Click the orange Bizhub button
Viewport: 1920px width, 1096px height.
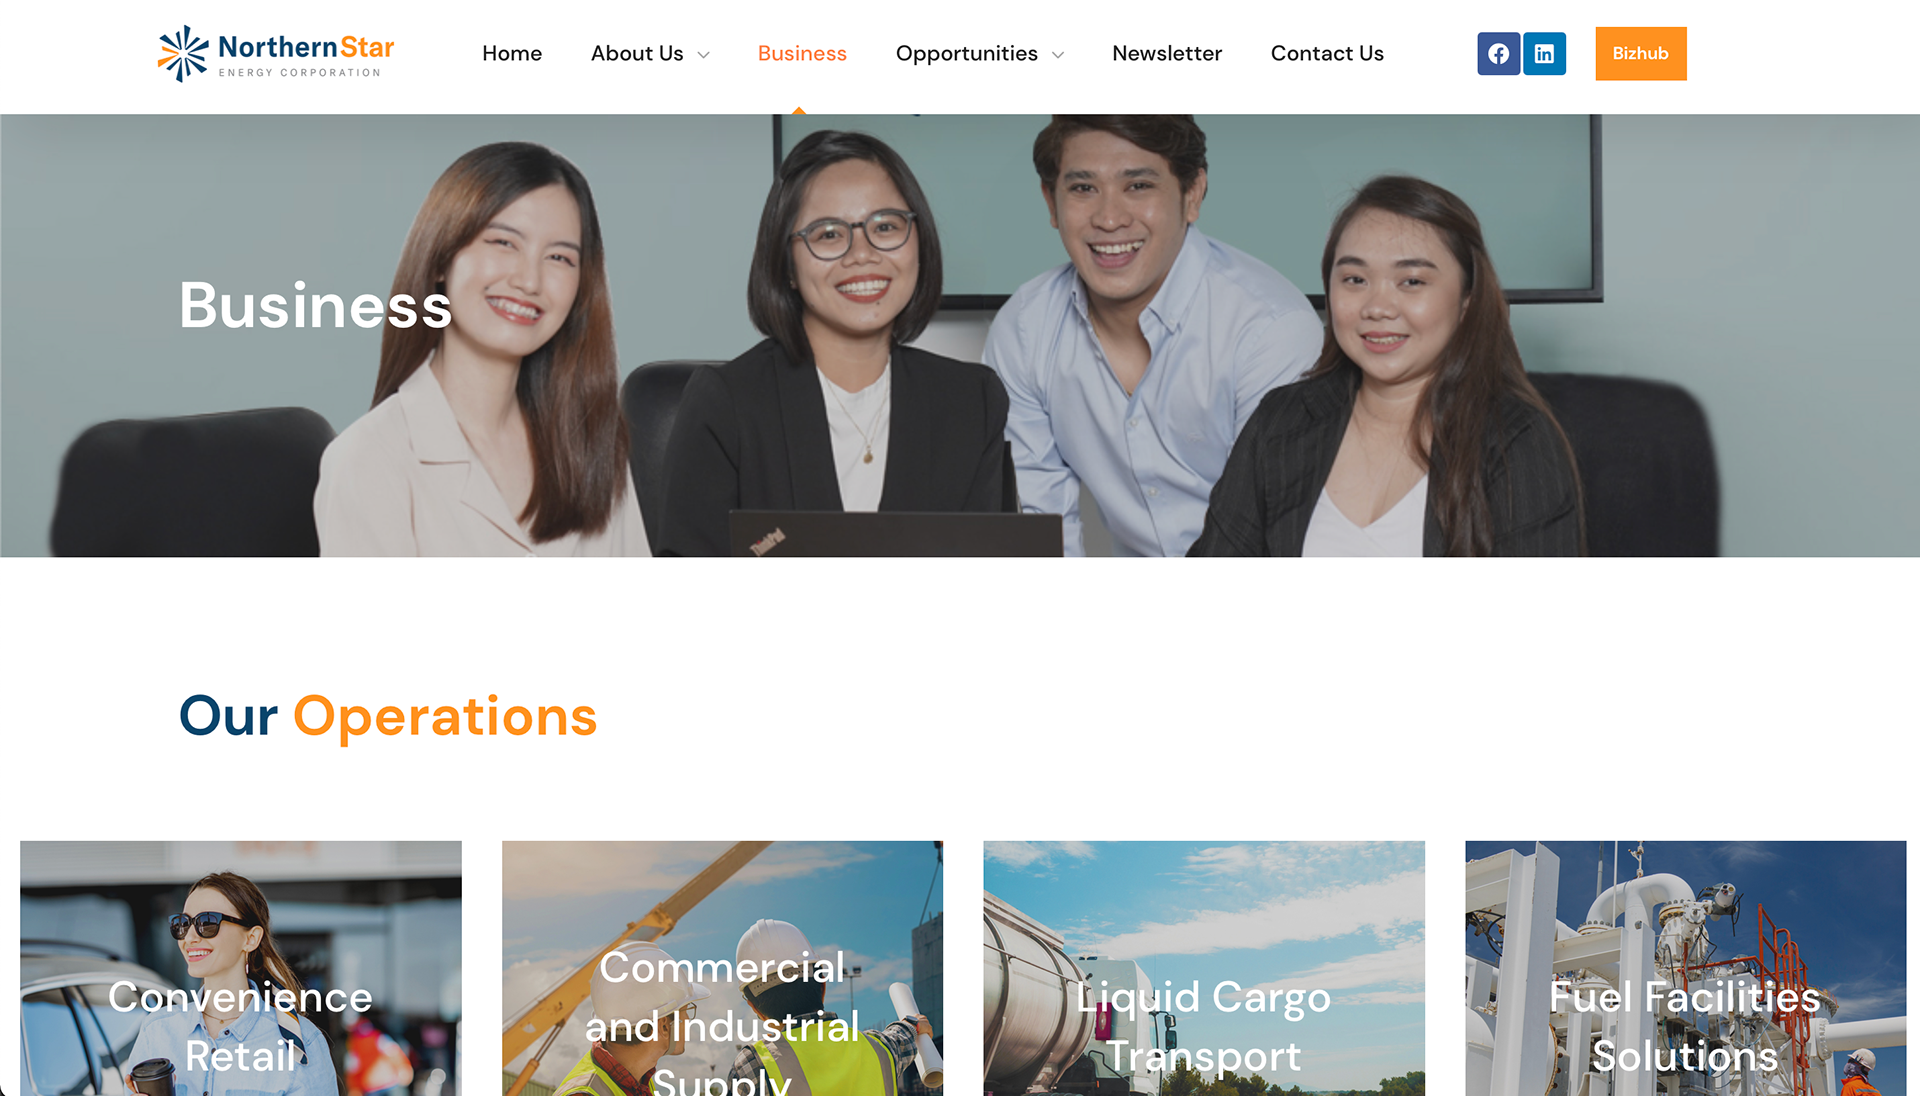click(x=1640, y=54)
